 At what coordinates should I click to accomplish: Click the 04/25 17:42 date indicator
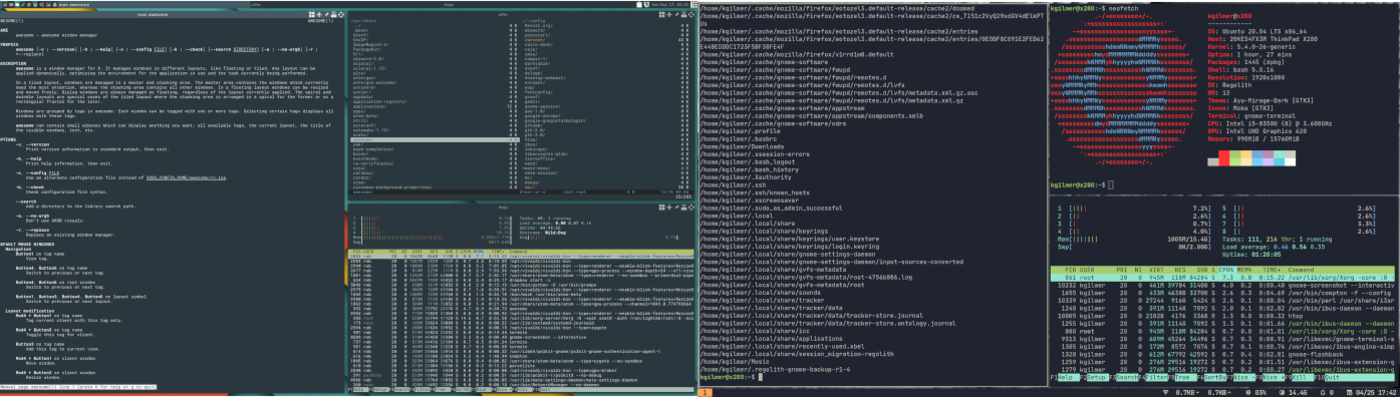coord(1371,391)
